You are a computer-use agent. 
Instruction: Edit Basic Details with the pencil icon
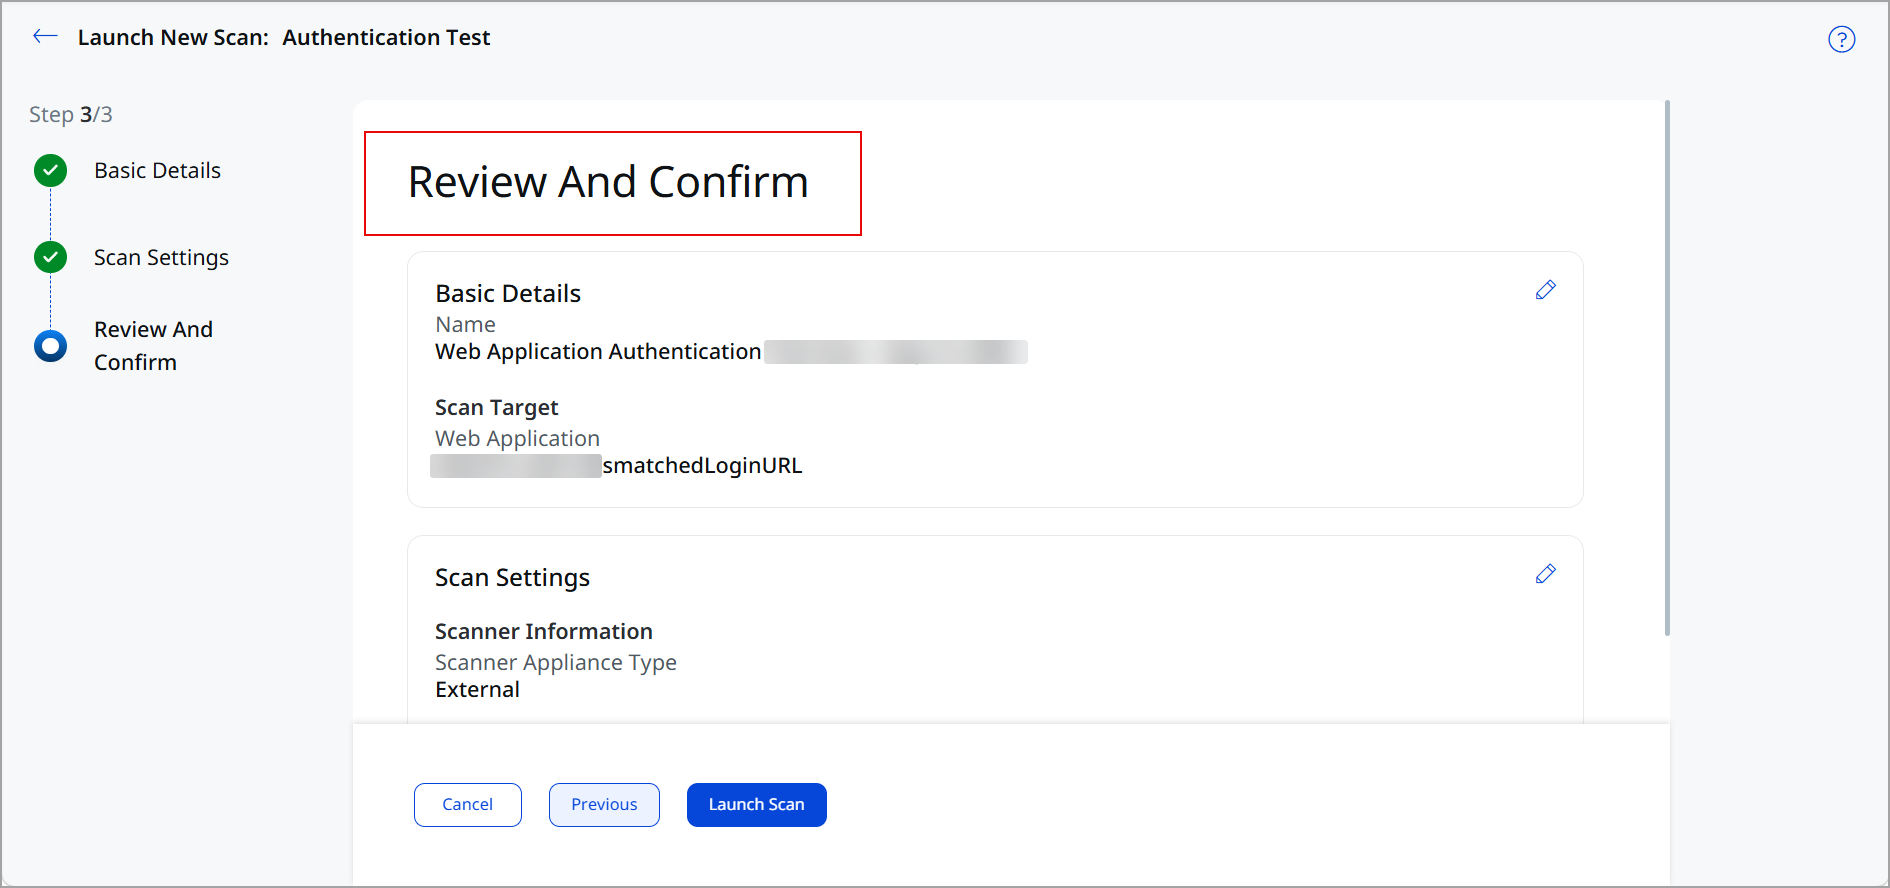pyautogui.click(x=1545, y=290)
